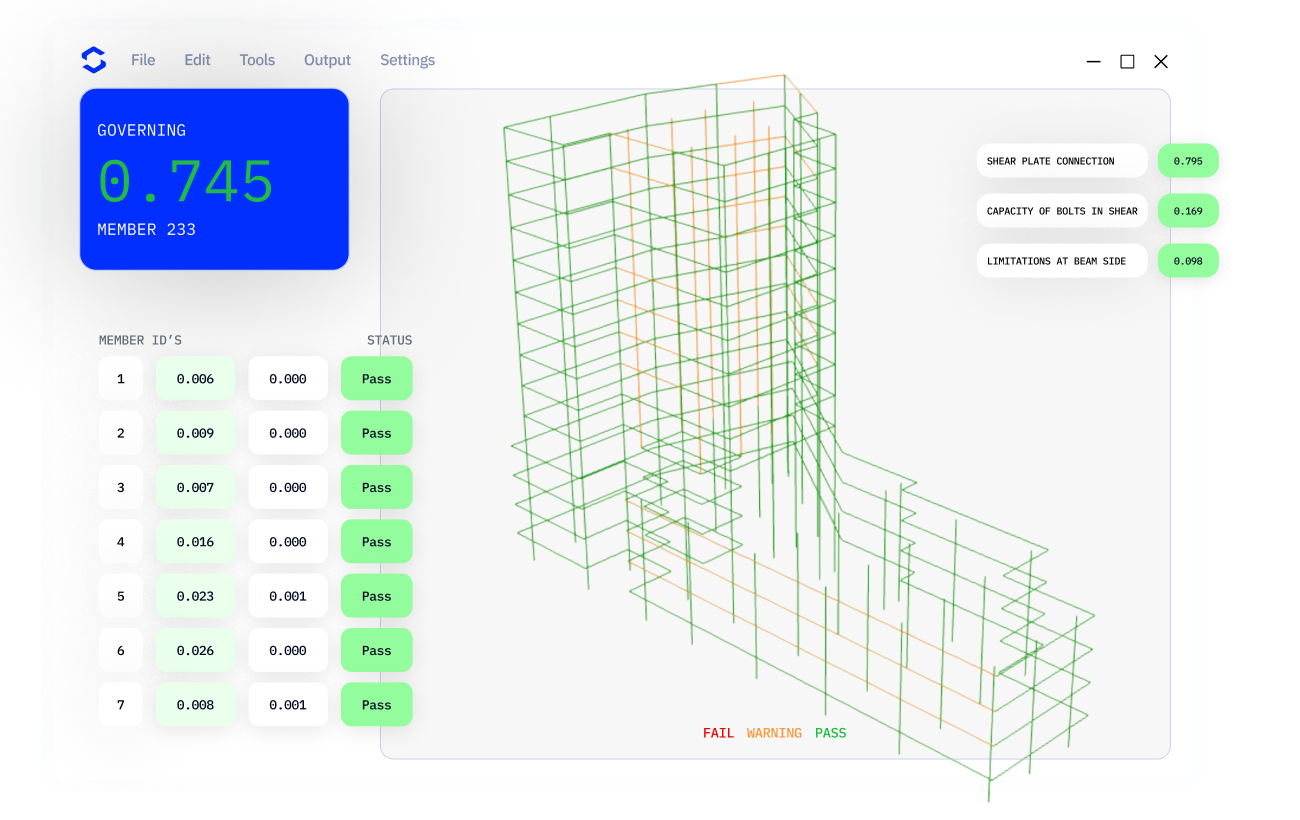1300x820 pixels.
Task: Close the window with X icon
Action: [1161, 62]
